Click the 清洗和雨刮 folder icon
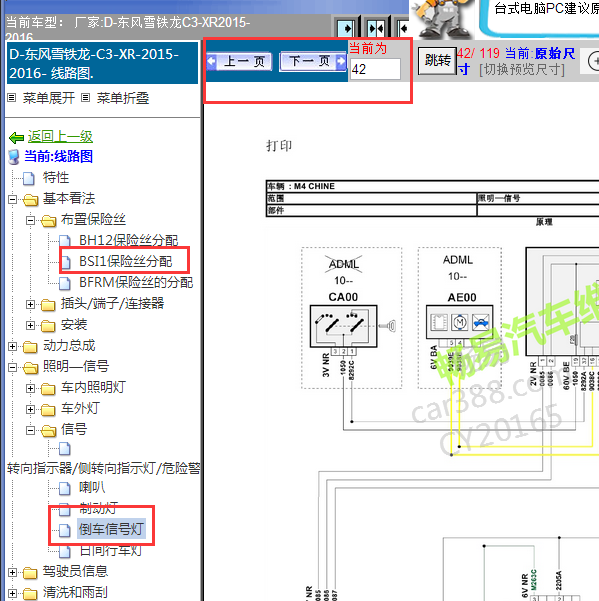This screenshot has height=601, width=599. coord(30,593)
